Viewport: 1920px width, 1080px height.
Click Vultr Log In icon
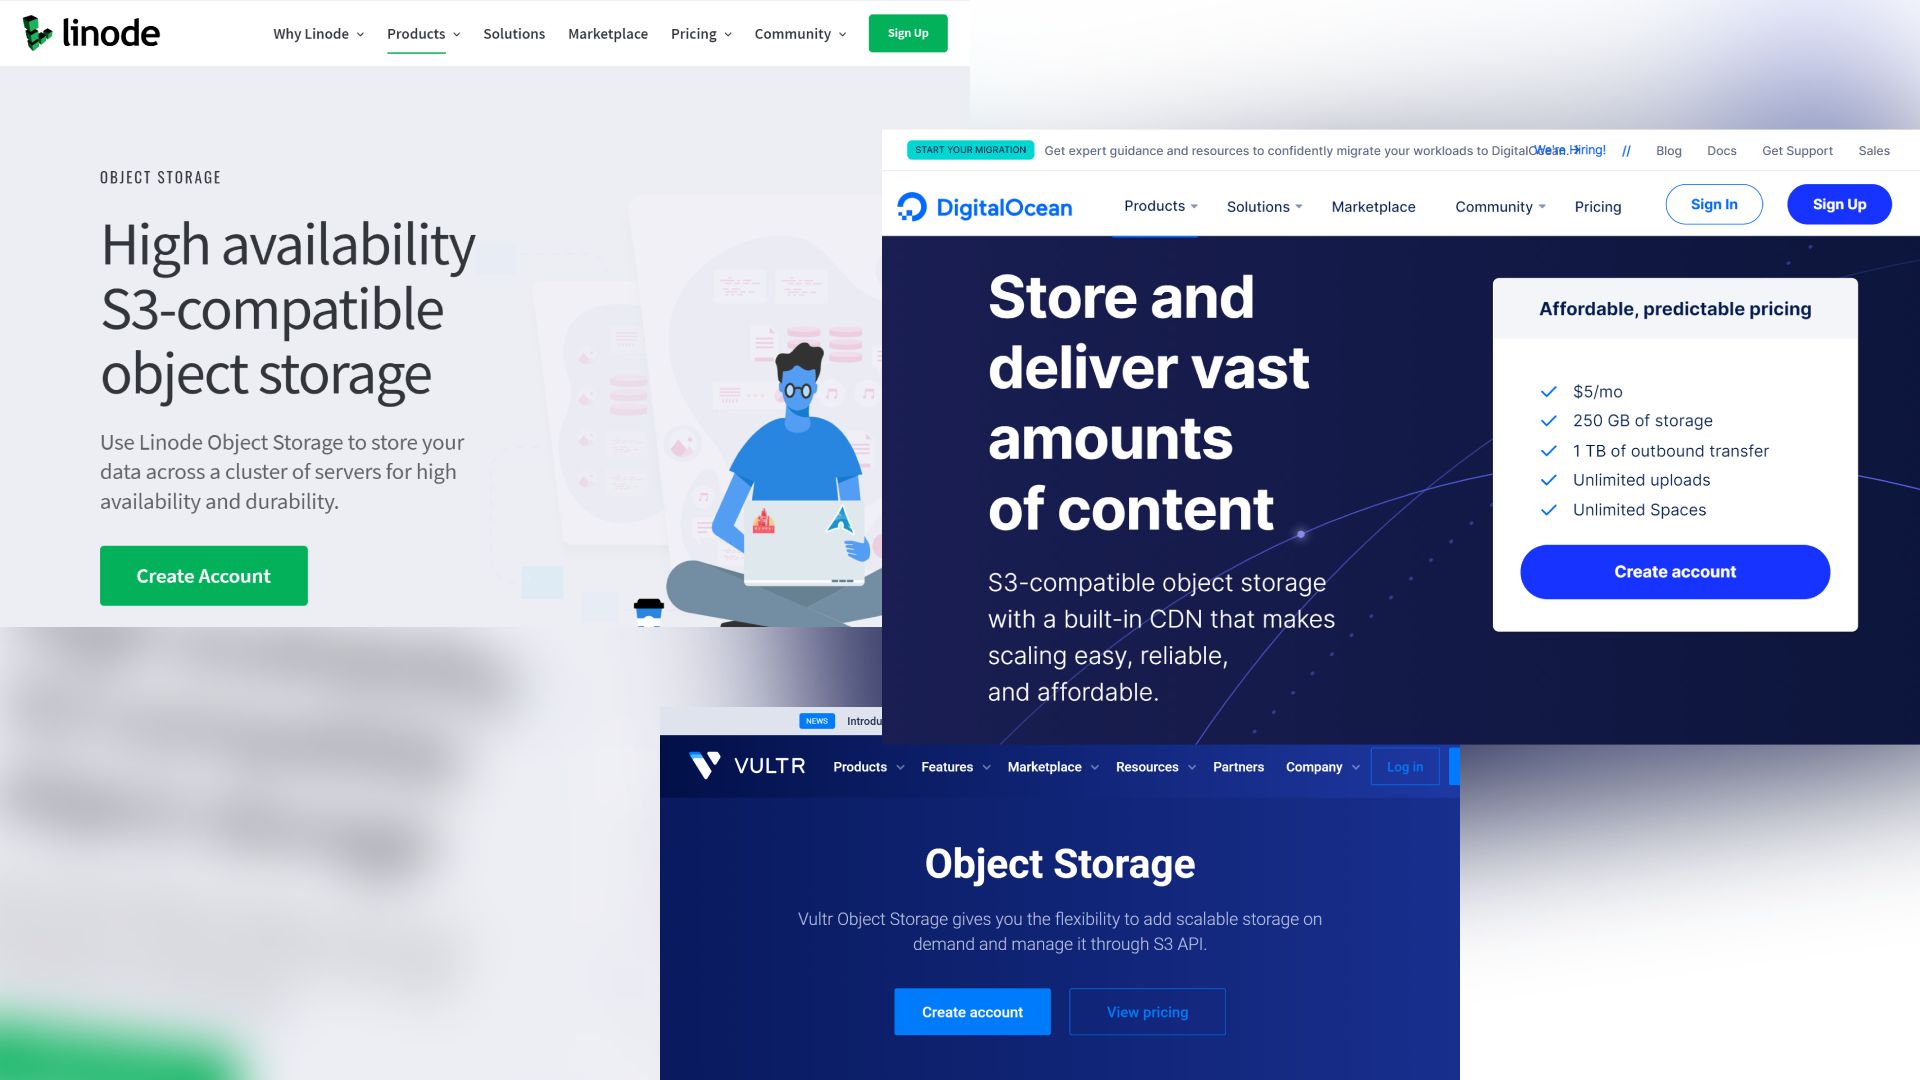pos(1404,765)
